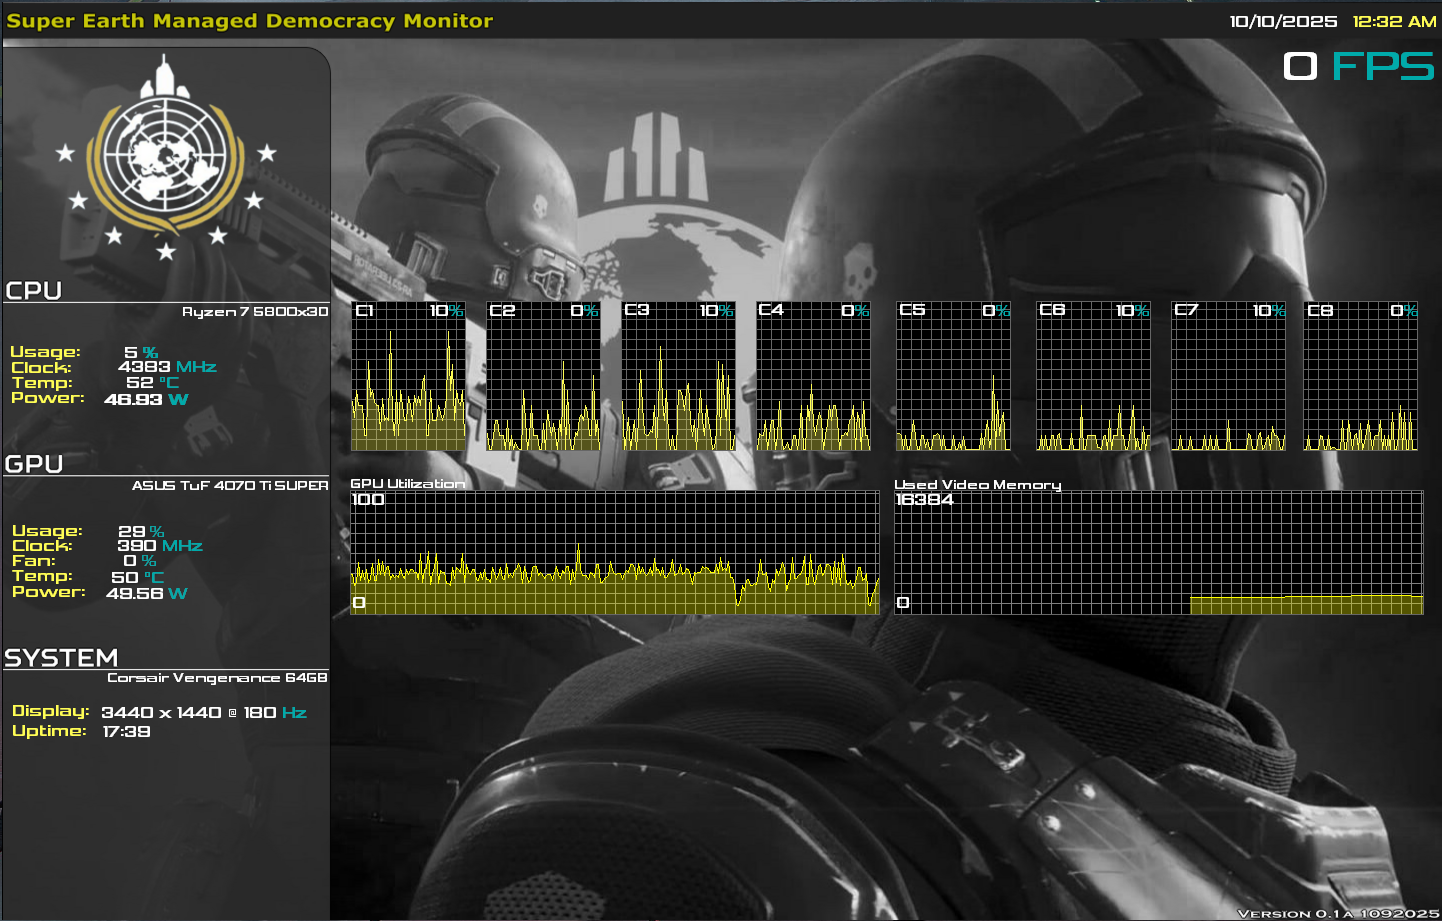This screenshot has width=1442, height=921.
Task: Select the C7 core usage graph
Action: 1228,376
